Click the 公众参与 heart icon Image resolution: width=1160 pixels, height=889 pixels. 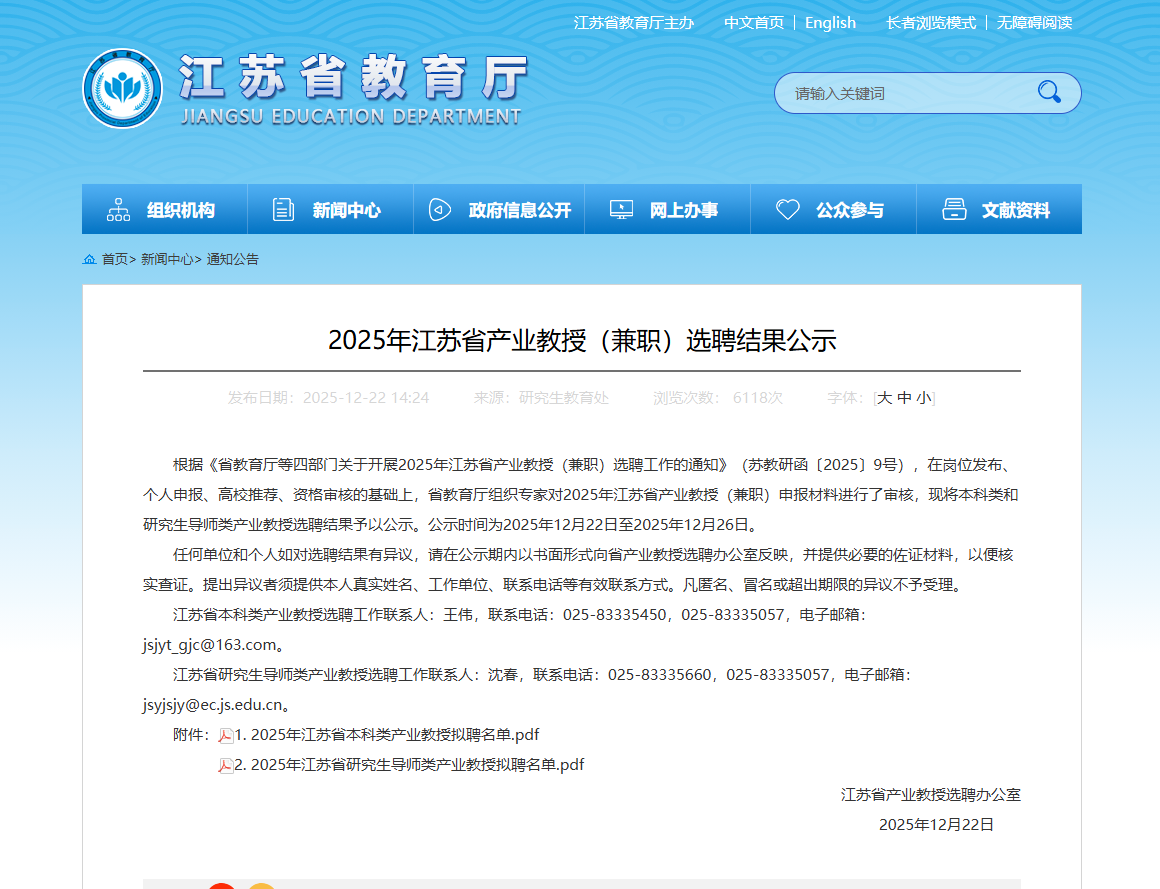788,210
